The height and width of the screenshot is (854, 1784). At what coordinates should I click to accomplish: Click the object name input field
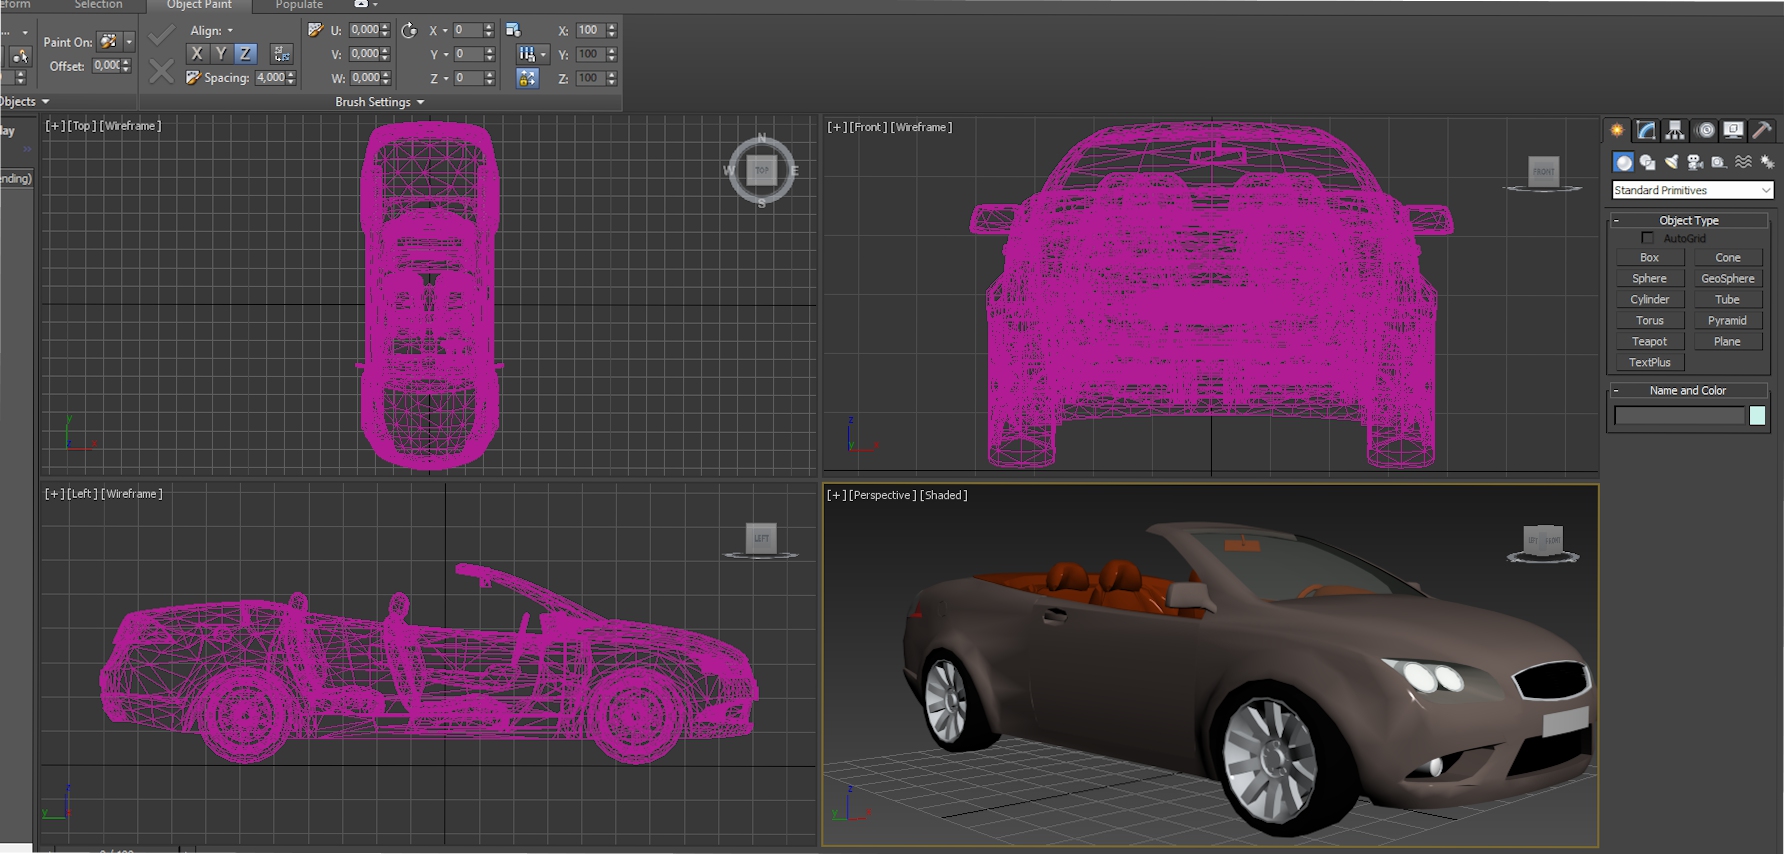tap(1679, 416)
